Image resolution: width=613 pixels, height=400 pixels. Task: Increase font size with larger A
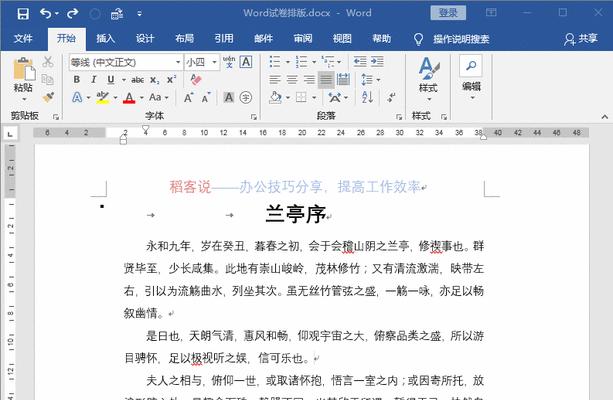[x=188, y=97]
